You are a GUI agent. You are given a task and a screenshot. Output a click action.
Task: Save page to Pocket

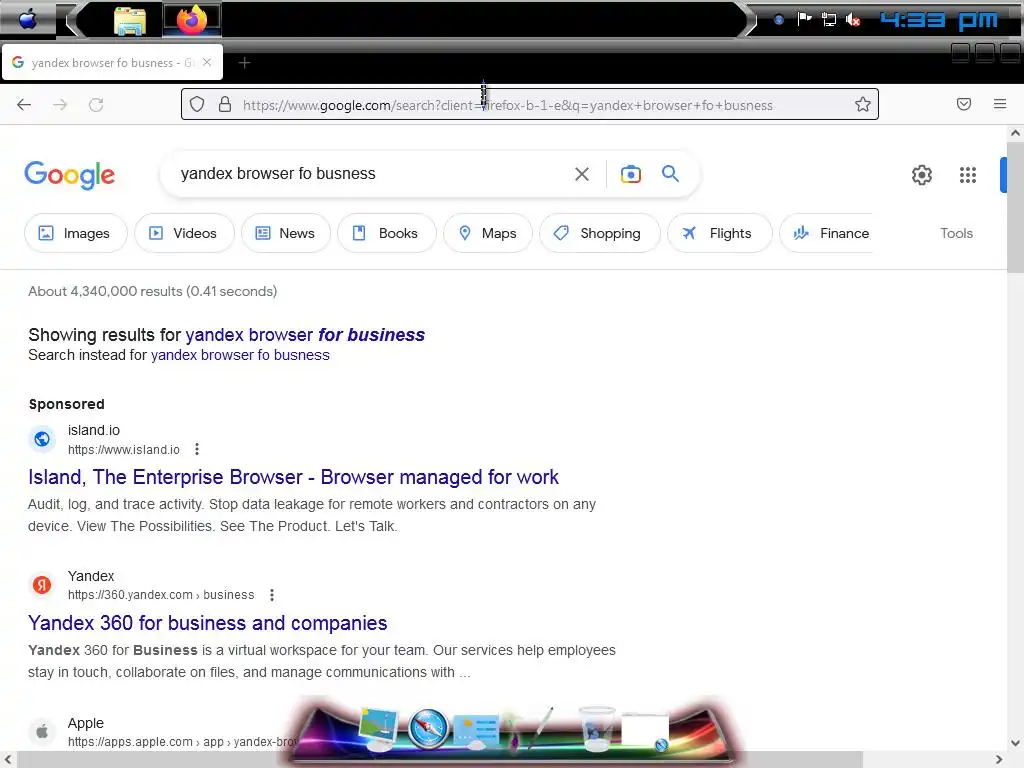[x=964, y=104]
